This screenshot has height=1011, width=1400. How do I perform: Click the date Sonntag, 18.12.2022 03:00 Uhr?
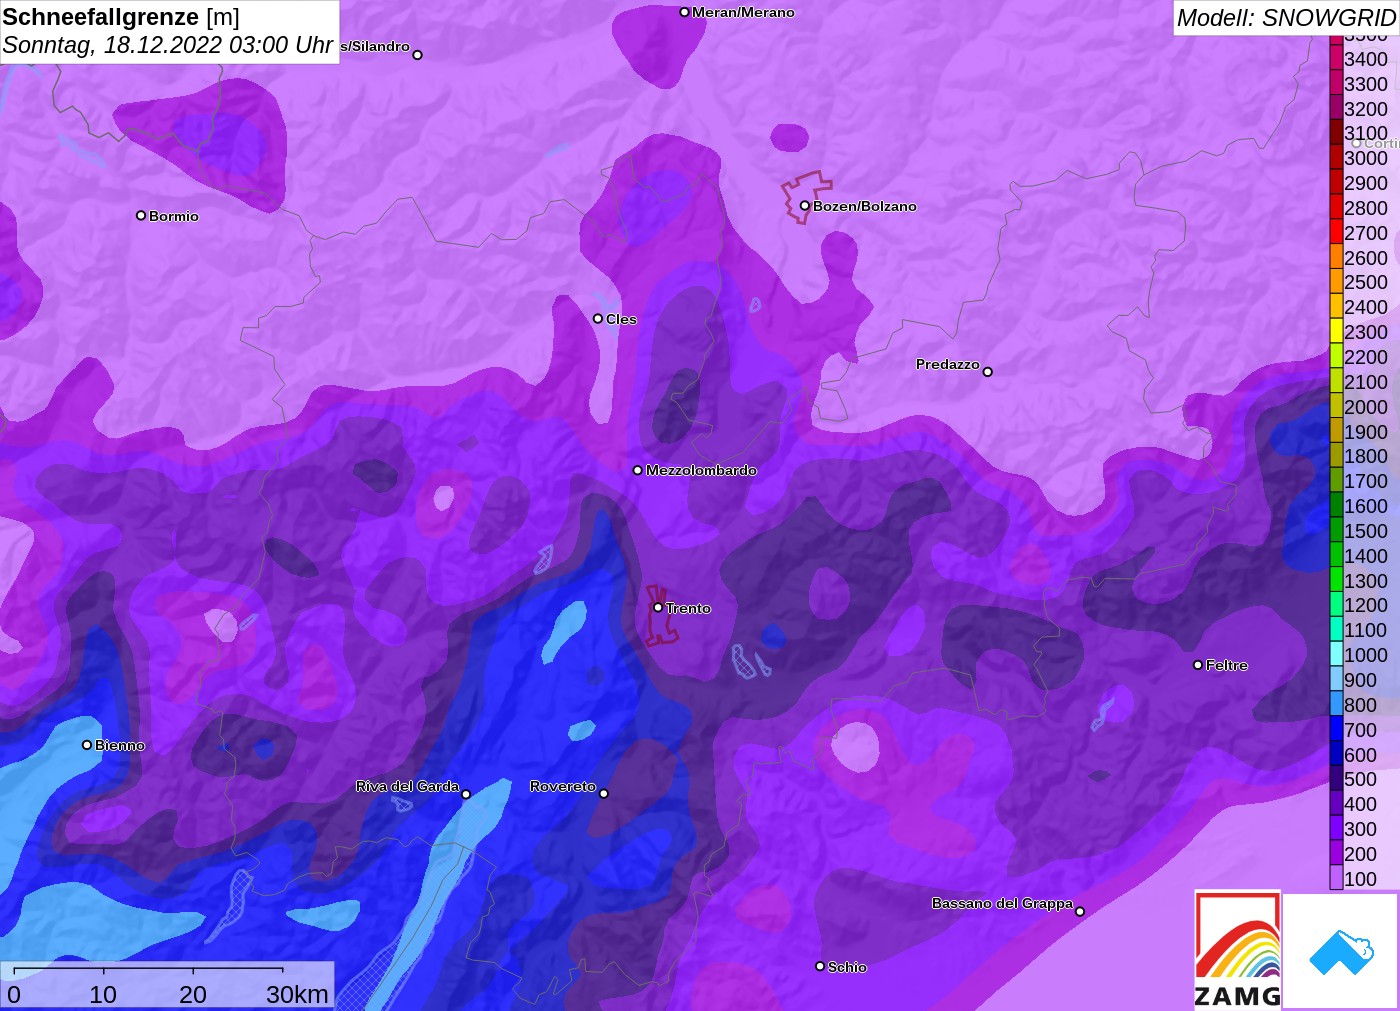pos(168,45)
